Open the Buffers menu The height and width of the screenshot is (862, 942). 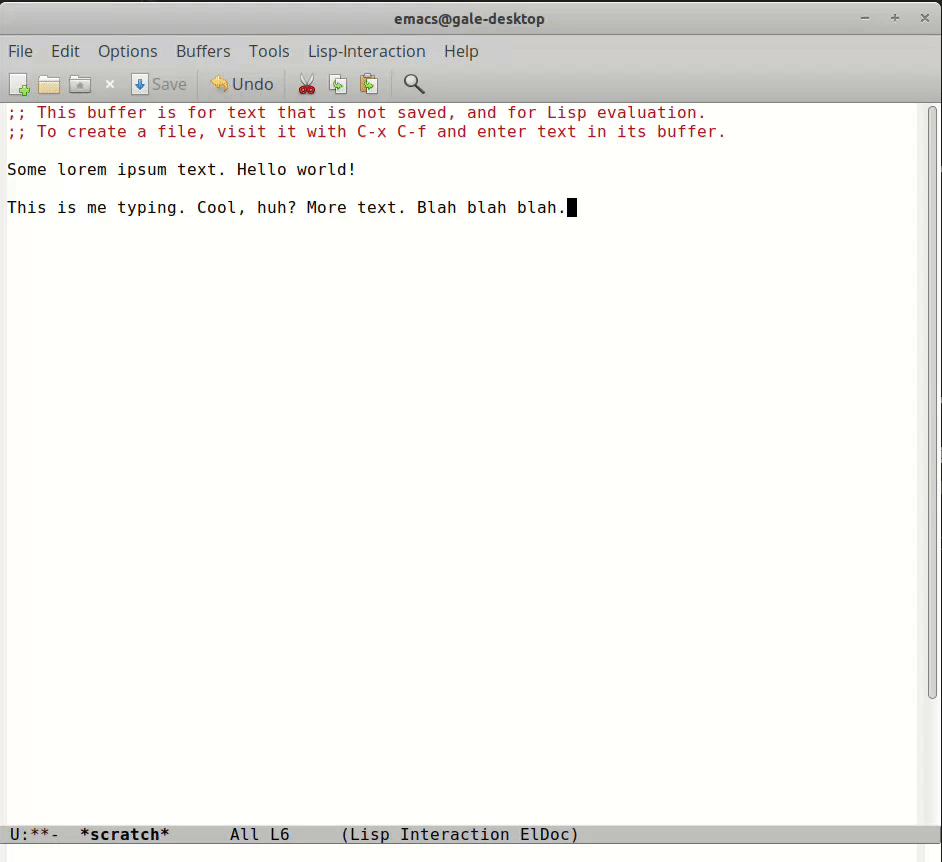coord(203,51)
